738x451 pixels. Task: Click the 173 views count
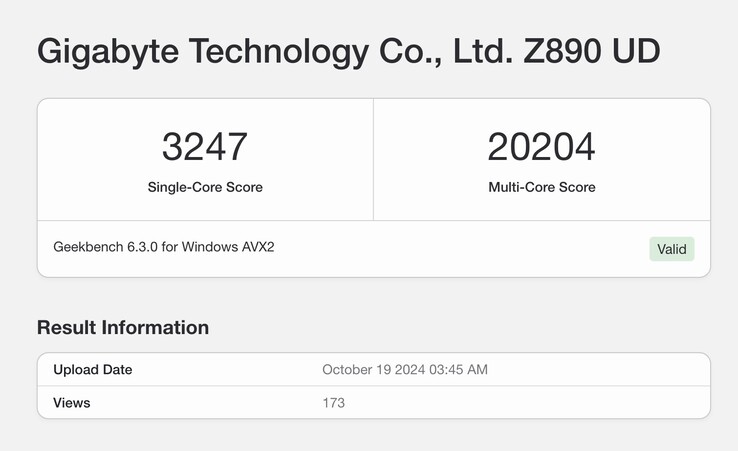coord(333,402)
